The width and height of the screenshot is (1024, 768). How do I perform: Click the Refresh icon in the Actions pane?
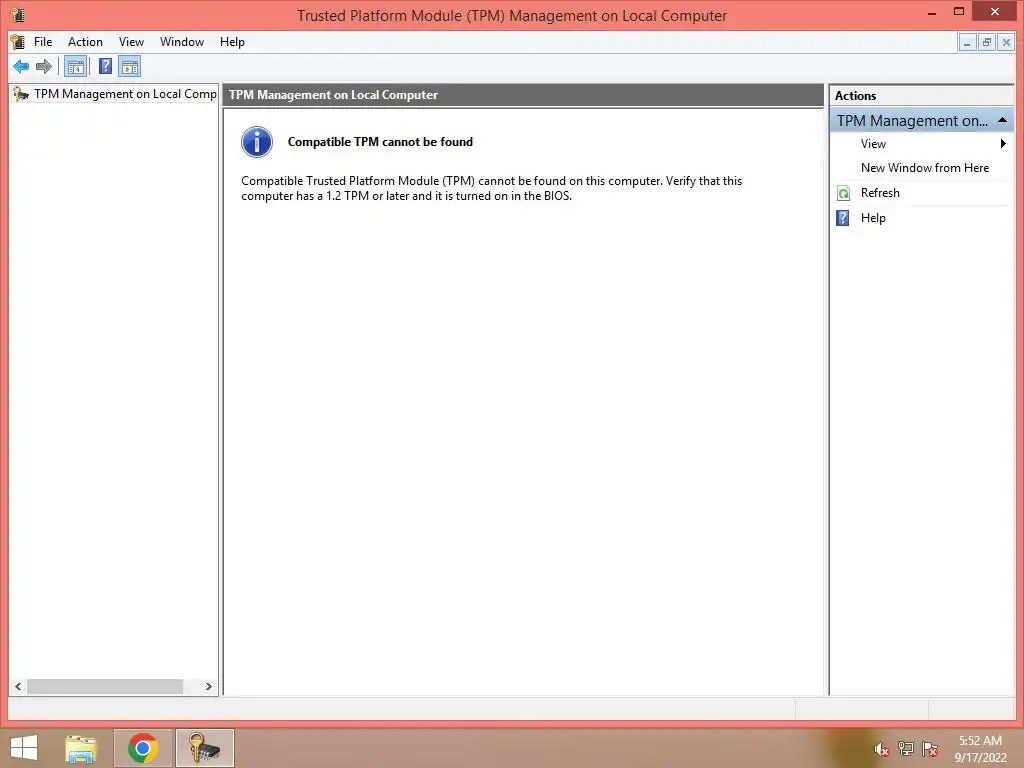point(844,193)
